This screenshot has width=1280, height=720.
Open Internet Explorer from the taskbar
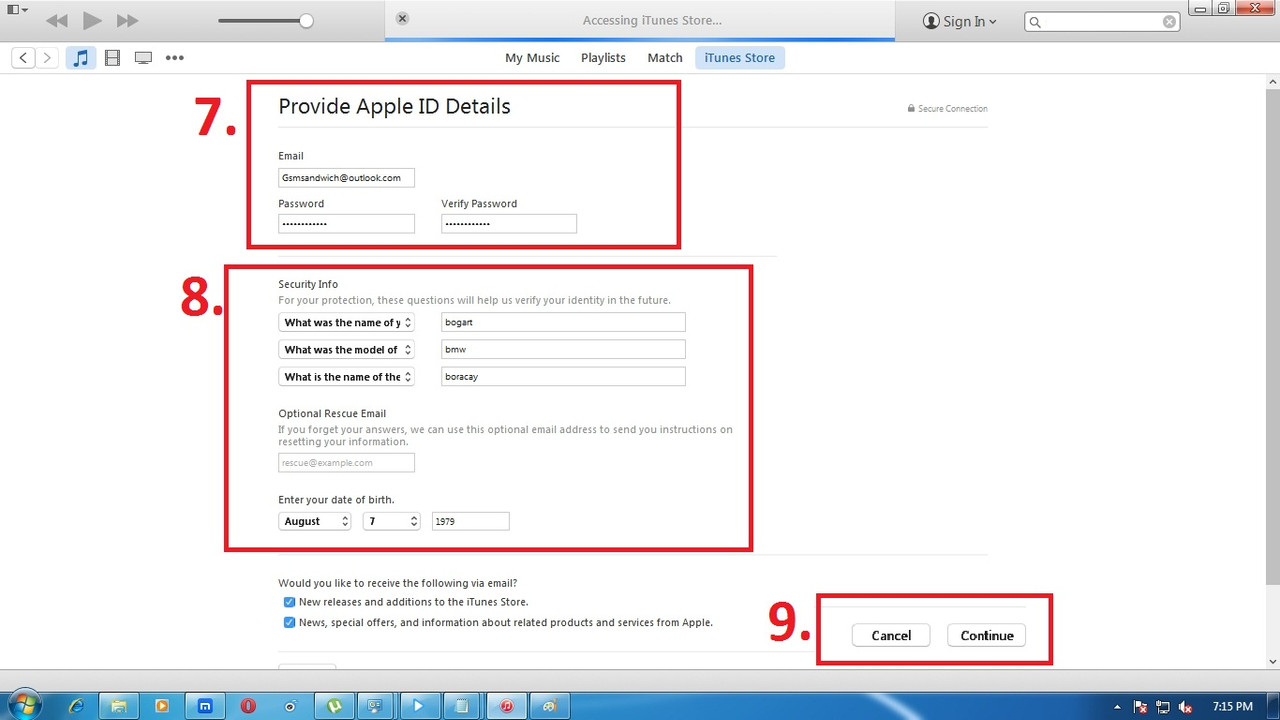[x=76, y=705]
